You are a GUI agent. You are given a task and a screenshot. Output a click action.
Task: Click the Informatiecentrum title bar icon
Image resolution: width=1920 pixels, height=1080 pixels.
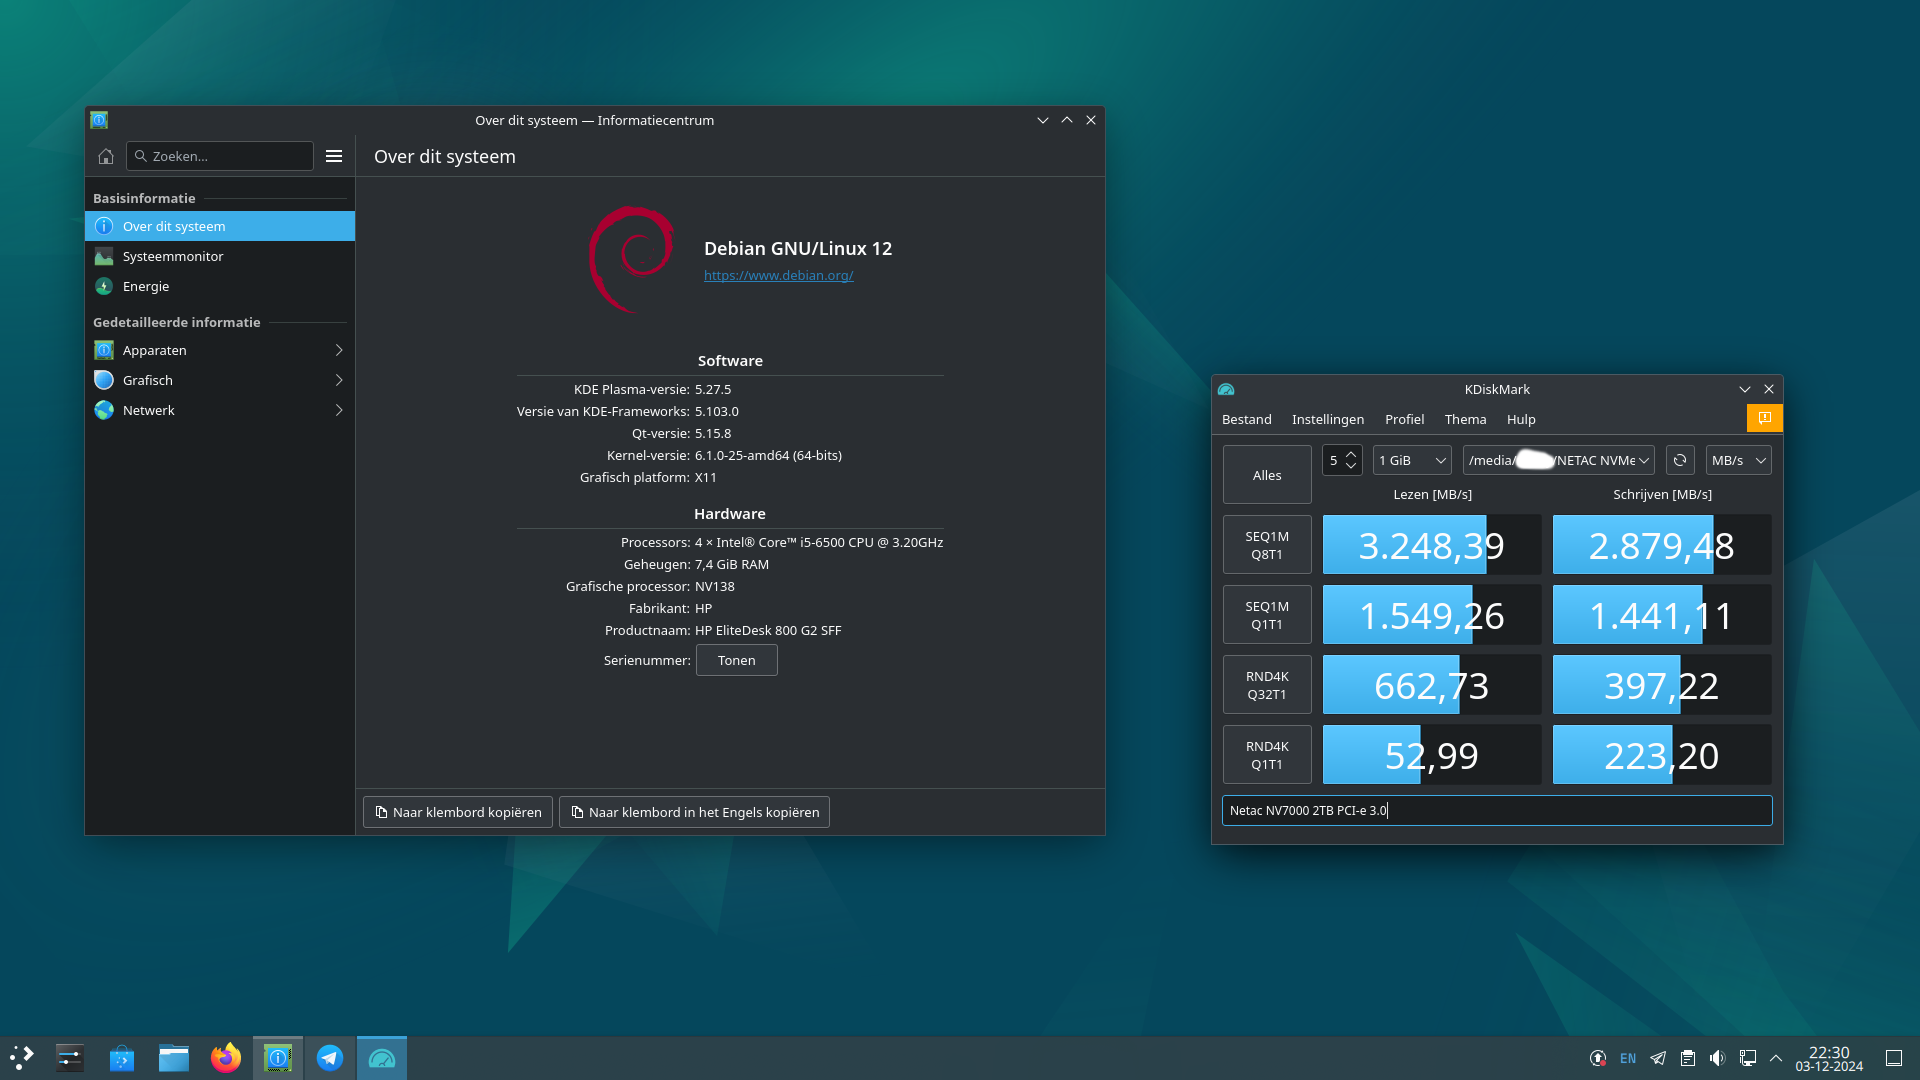pos(99,120)
